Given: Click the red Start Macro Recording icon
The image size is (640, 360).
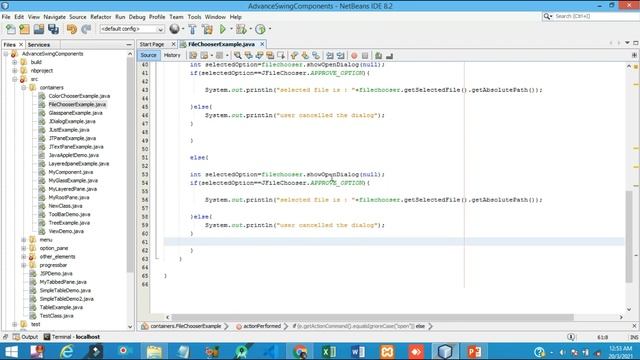Looking at the screenshot, I should coord(354,56).
